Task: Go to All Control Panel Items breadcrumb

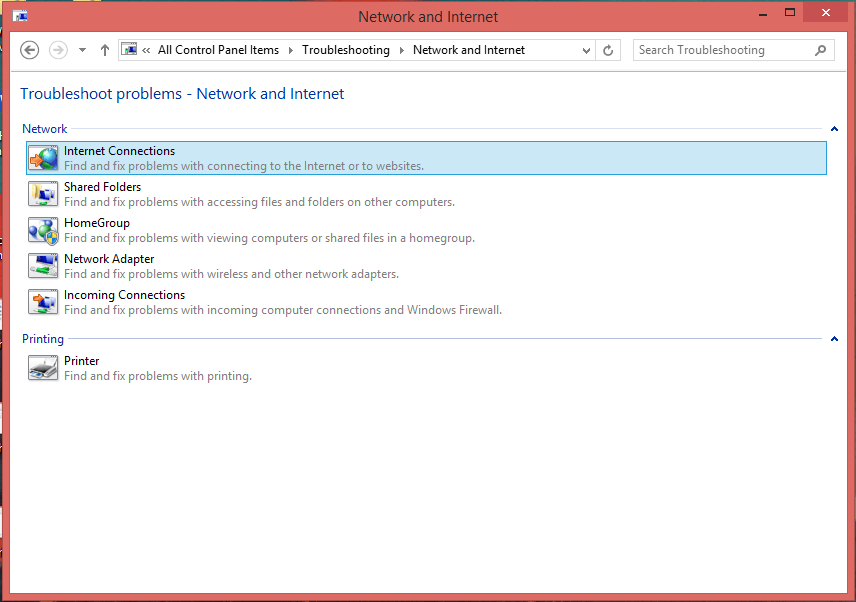Action: [x=218, y=50]
